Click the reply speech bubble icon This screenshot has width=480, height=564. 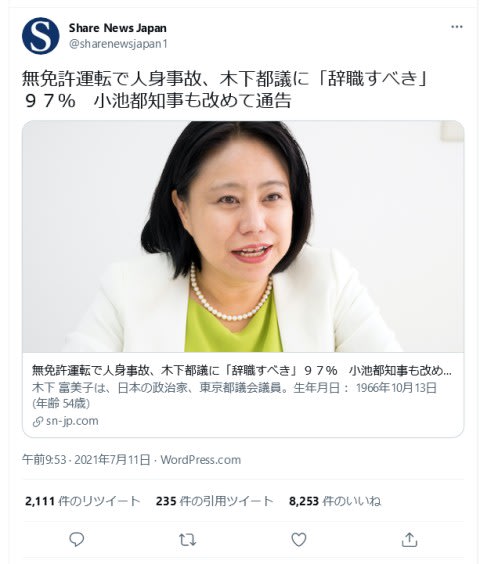(x=76, y=540)
